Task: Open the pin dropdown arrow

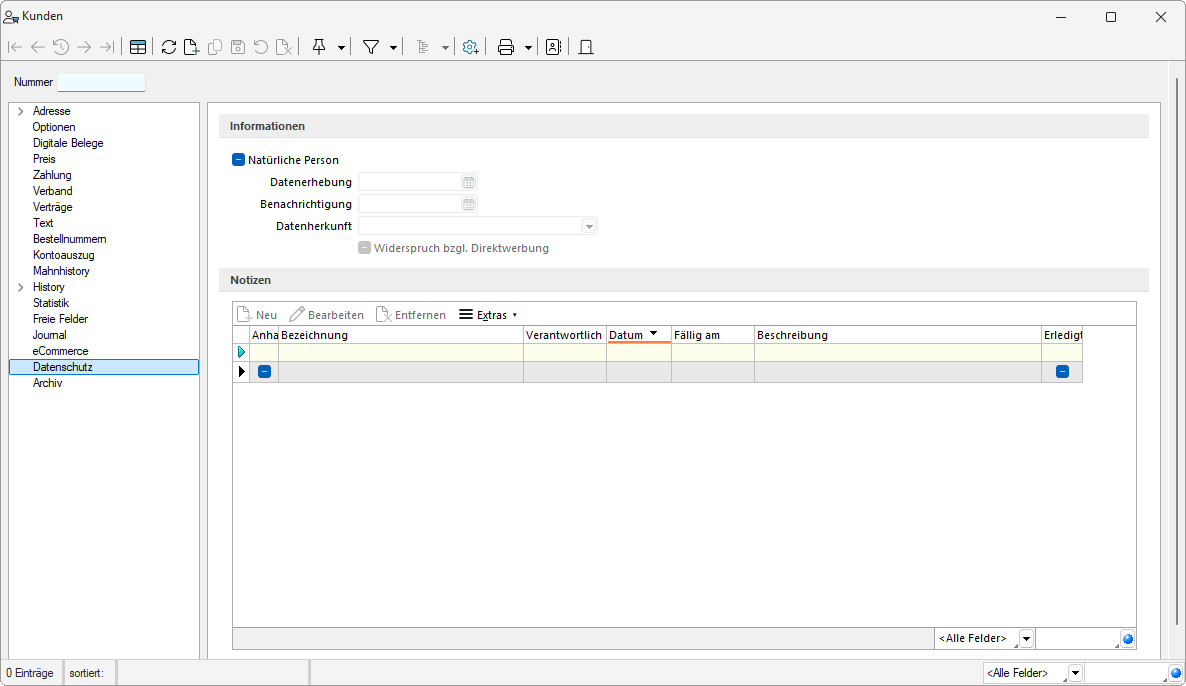Action: point(341,48)
